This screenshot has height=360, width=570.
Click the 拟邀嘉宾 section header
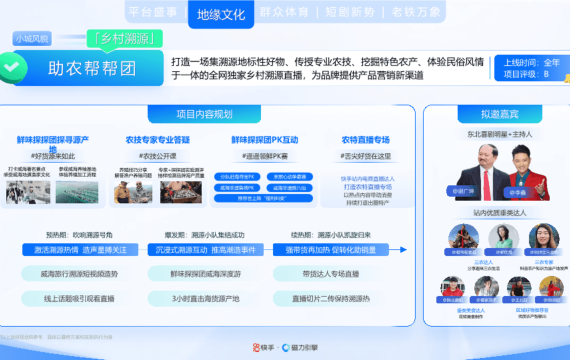tap(500, 114)
